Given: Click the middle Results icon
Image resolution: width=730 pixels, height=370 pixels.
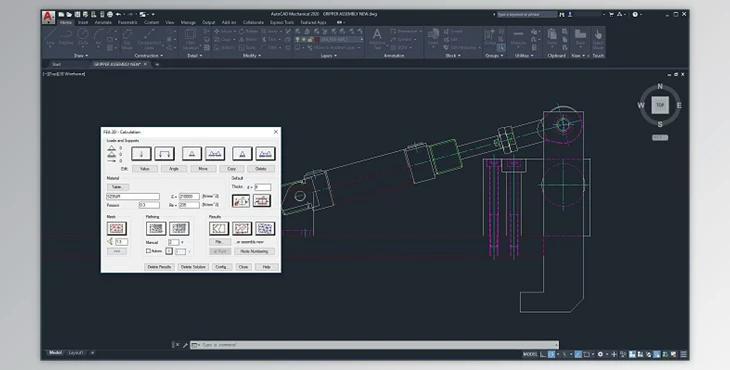Looking at the screenshot, I should click(x=242, y=229).
